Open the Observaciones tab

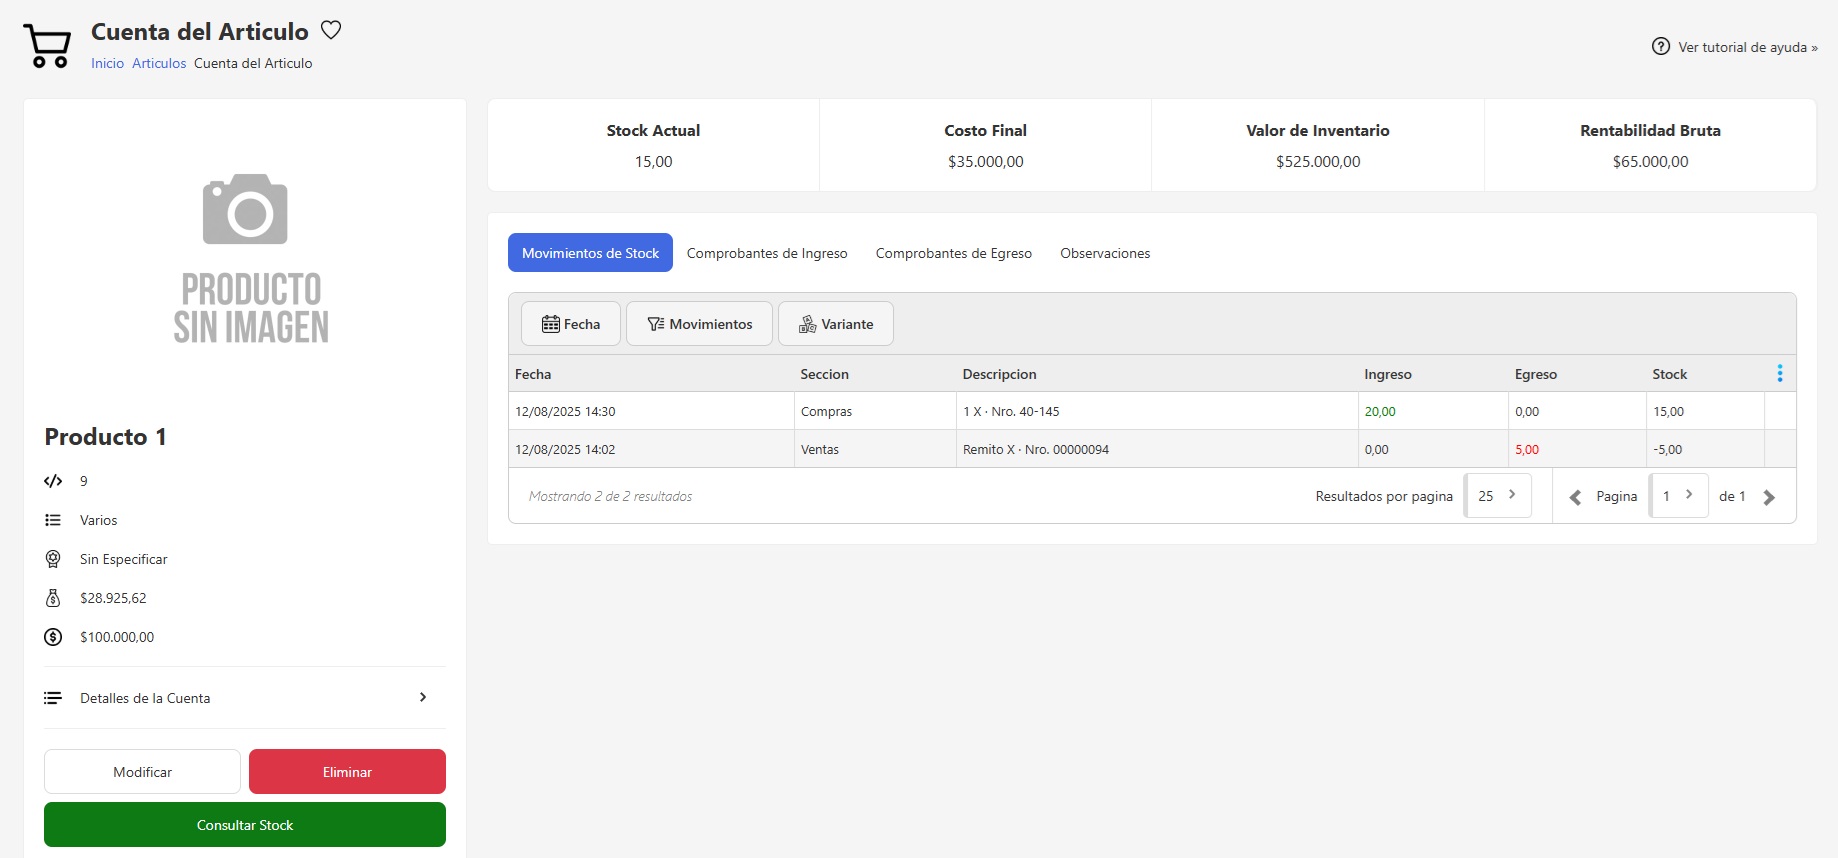click(1105, 253)
